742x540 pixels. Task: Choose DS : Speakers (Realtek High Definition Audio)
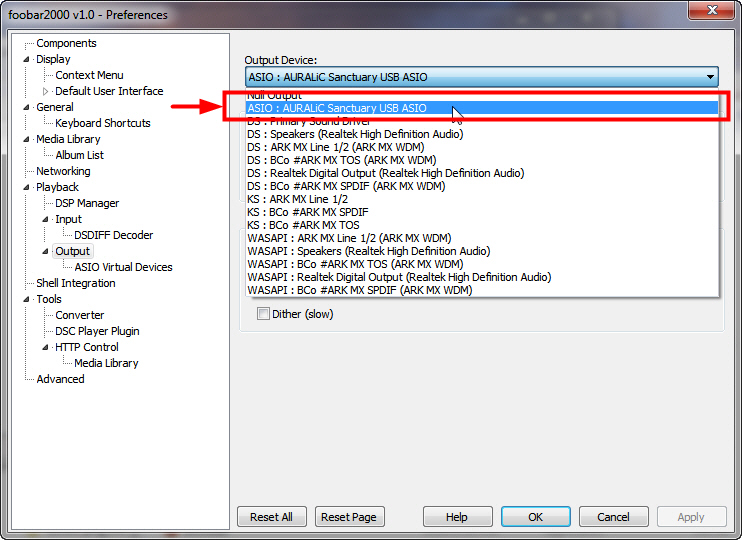482,134
